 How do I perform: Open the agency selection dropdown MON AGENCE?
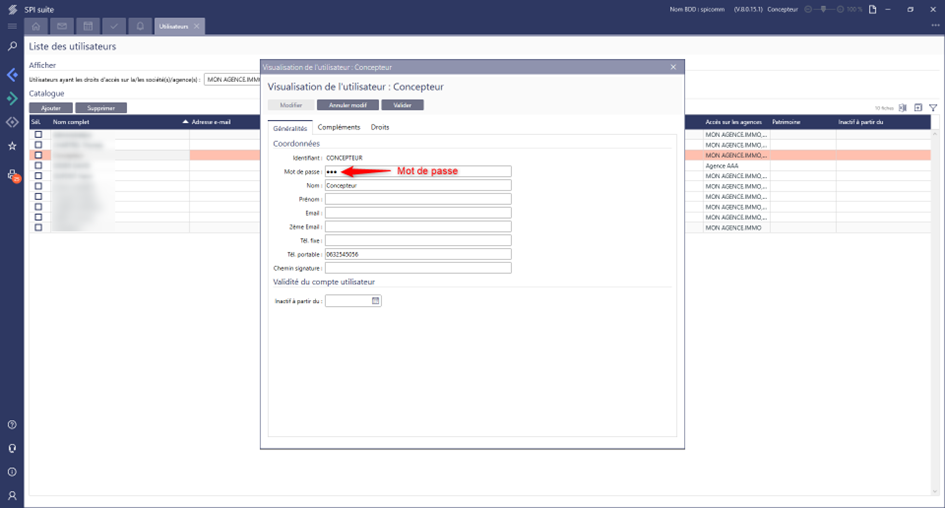[x=232, y=79]
